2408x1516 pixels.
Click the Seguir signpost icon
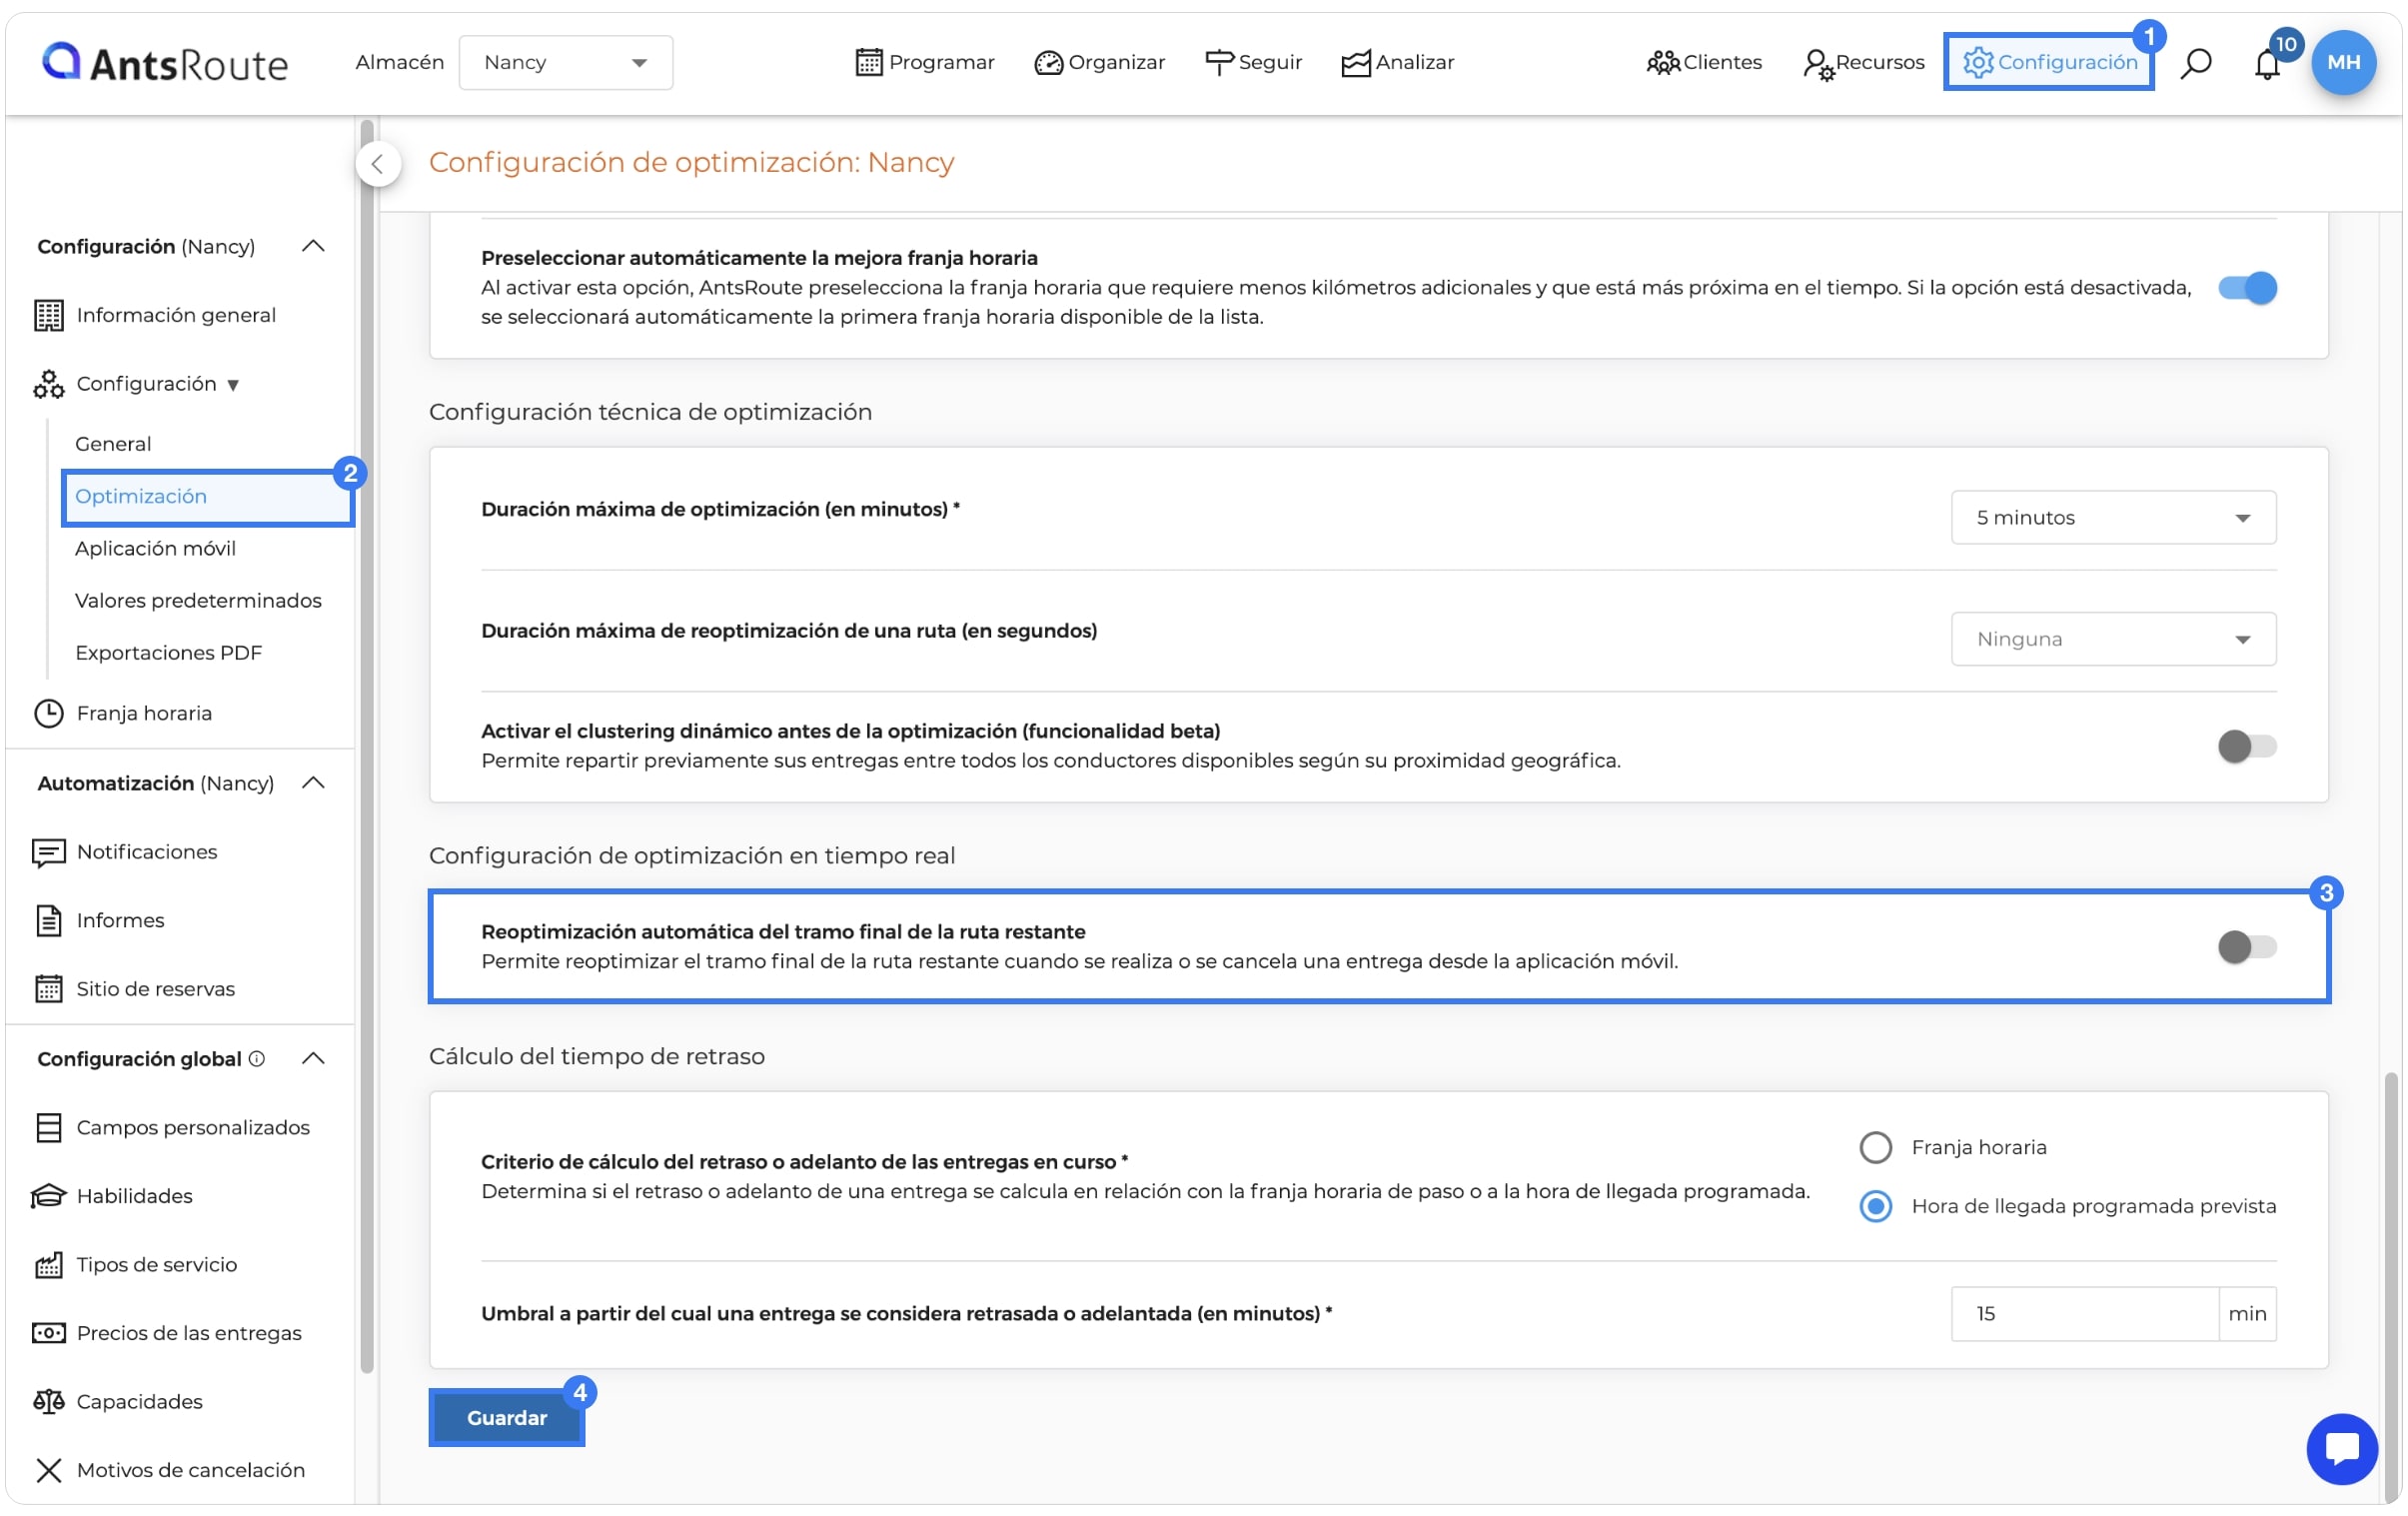1218,62
